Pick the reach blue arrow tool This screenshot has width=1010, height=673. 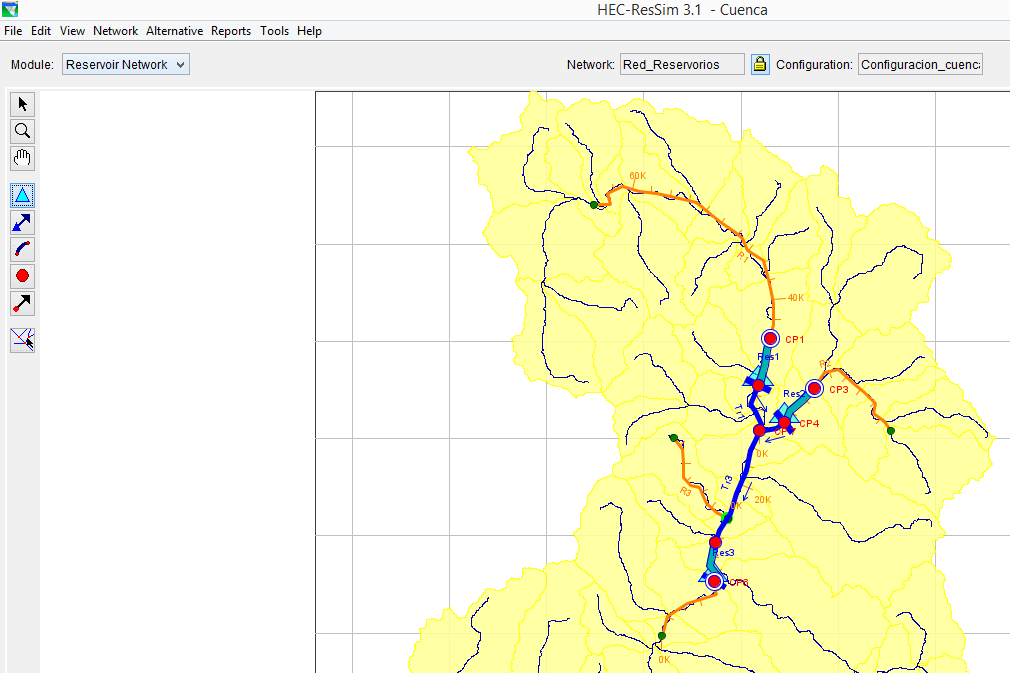tap(23, 222)
